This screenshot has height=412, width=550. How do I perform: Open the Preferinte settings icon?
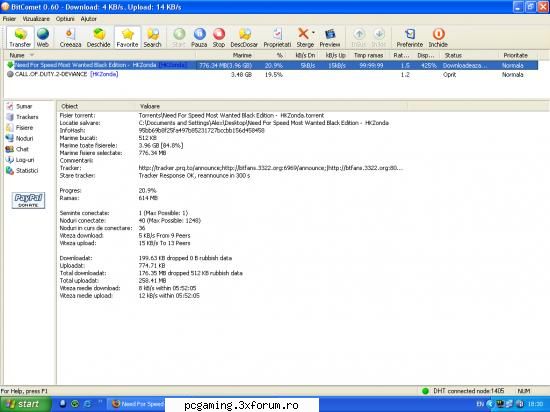pyautogui.click(x=409, y=38)
